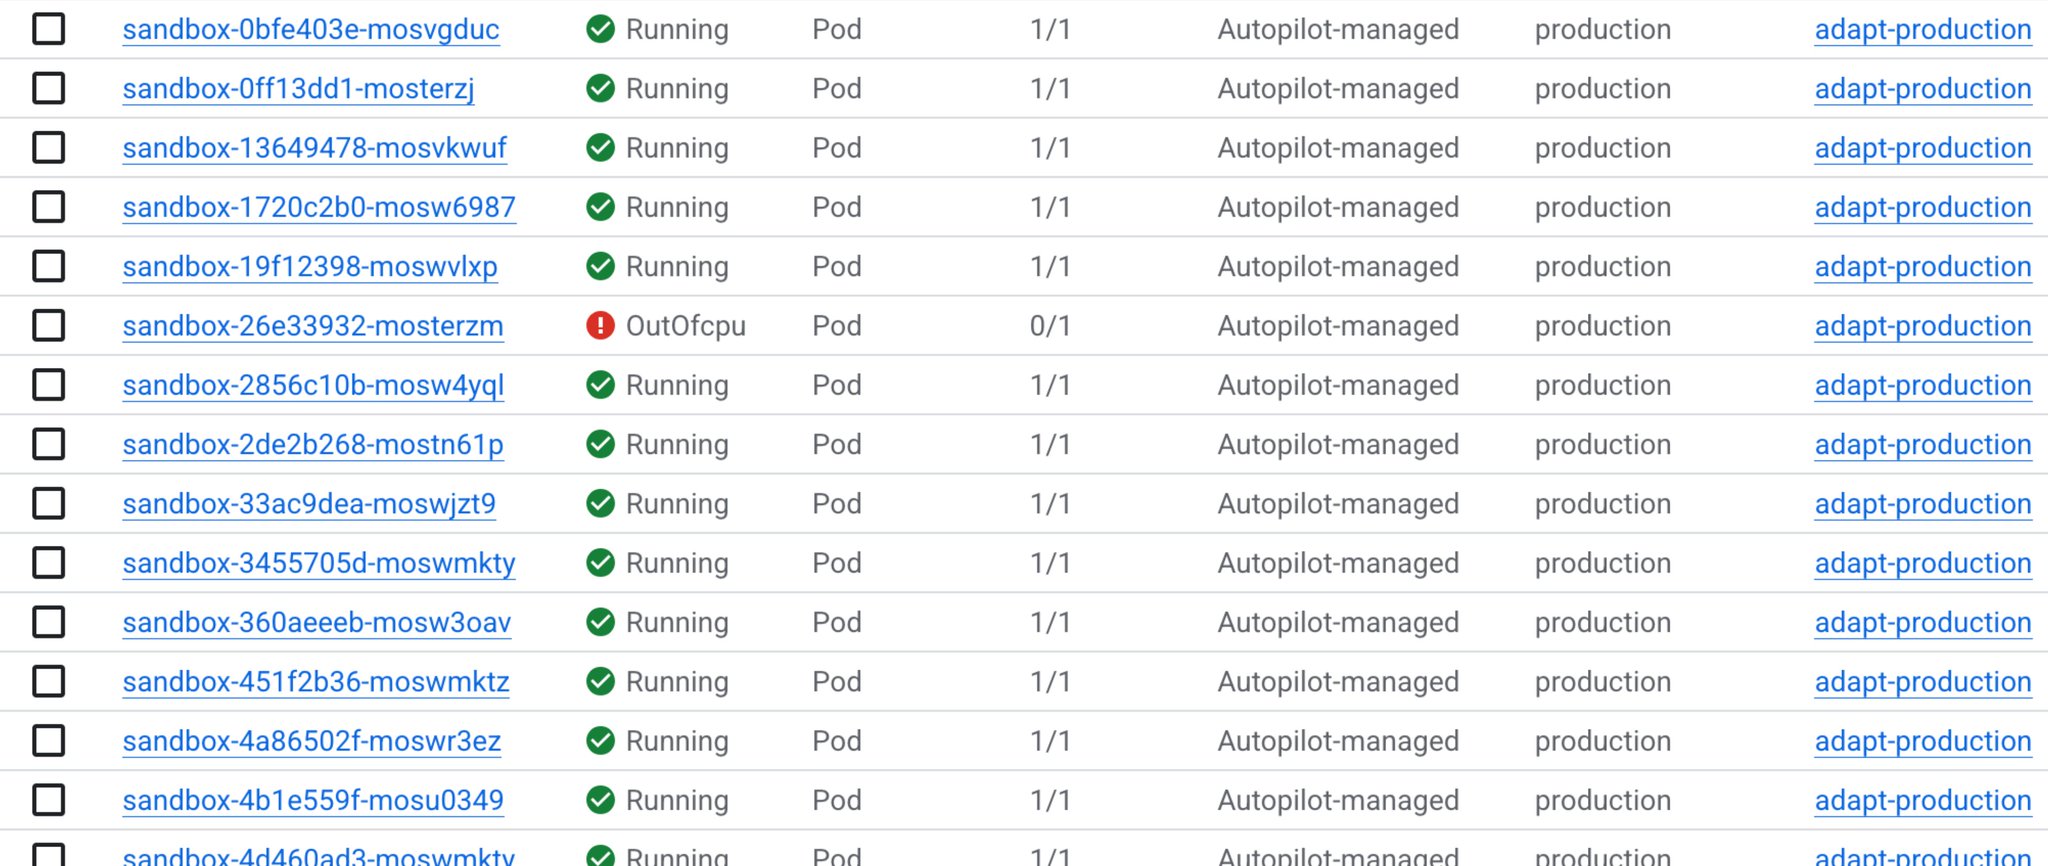Image resolution: width=2048 pixels, height=866 pixels.
Task: Open adapt-production link for sandbox-451f2b36-moswmktz
Action: (x=1923, y=682)
